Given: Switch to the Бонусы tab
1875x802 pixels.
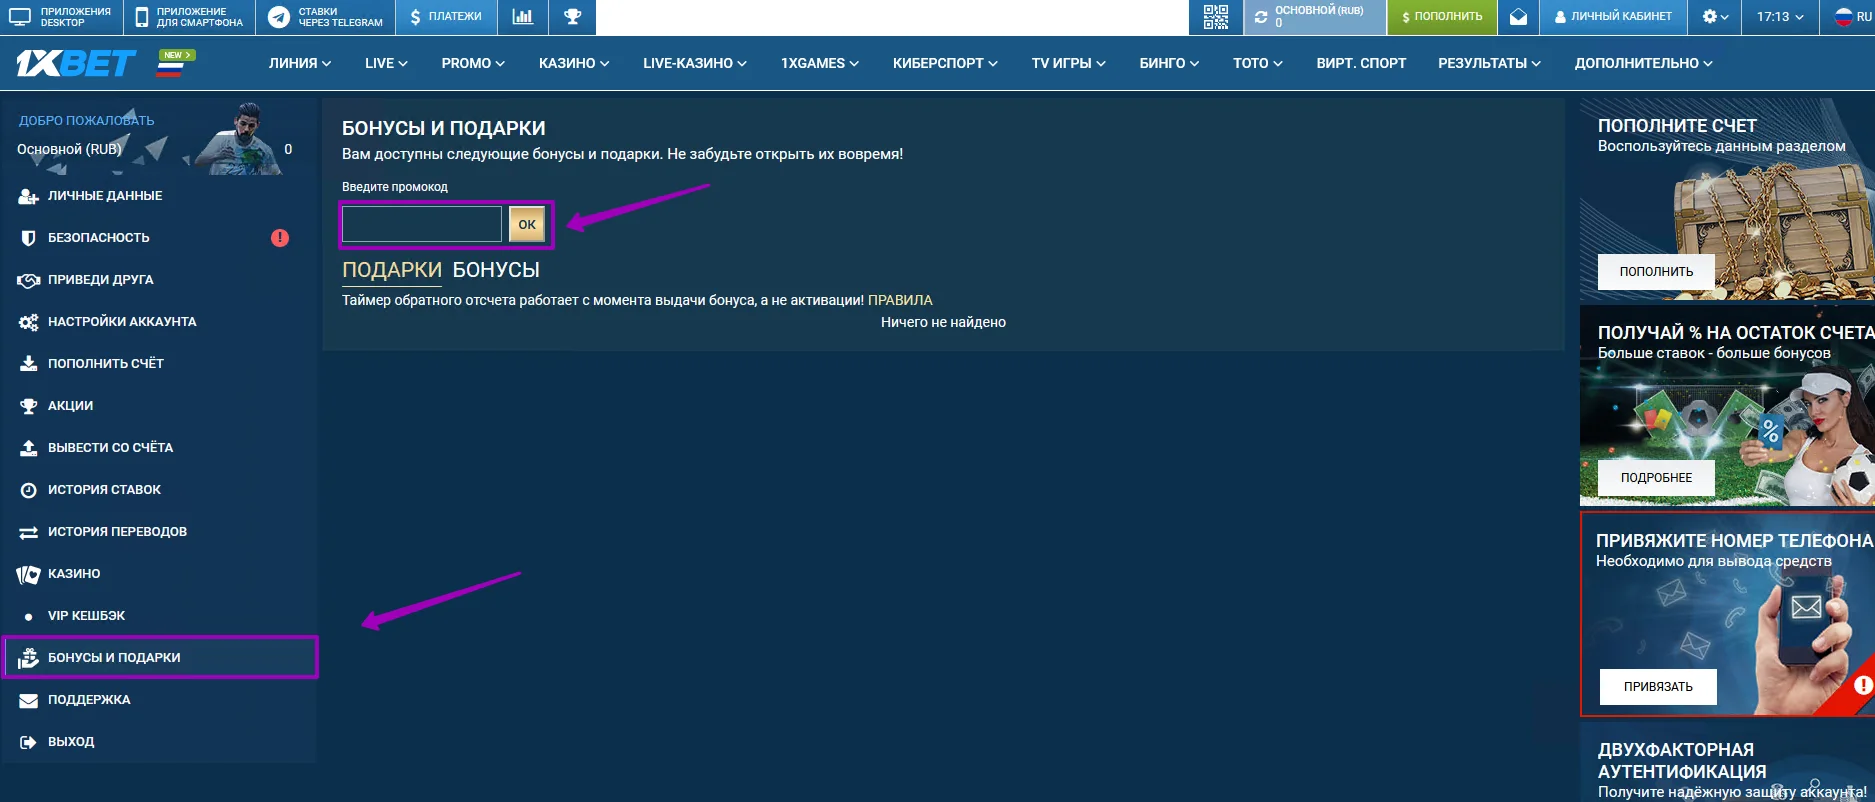Looking at the screenshot, I should point(496,270).
